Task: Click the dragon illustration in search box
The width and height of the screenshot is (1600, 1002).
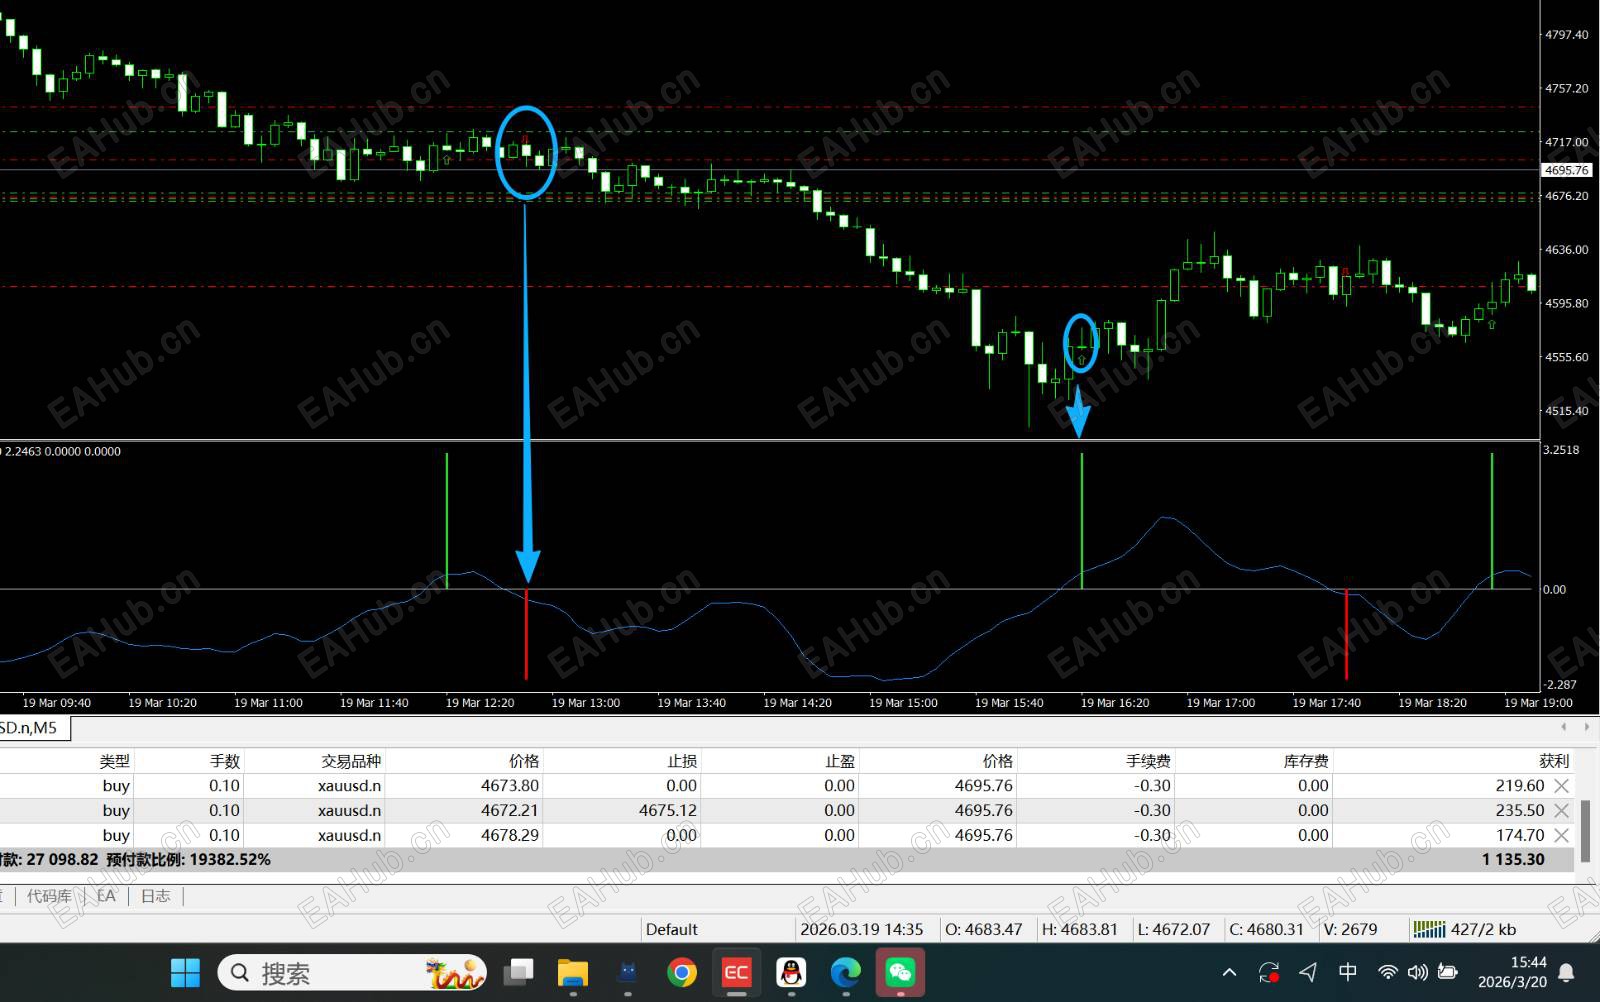Action: pos(454,972)
